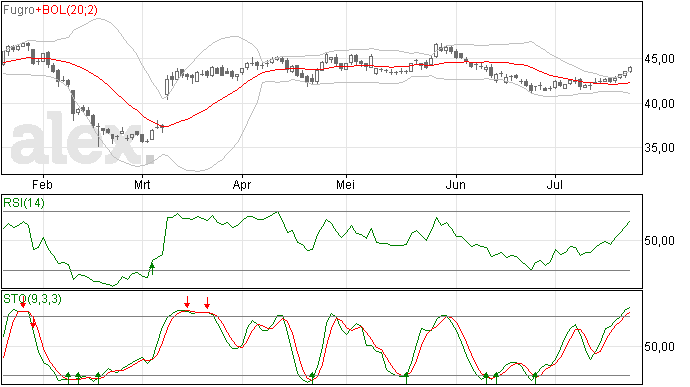Select the Apr month label on the axis
690x387 pixels.
(x=242, y=184)
